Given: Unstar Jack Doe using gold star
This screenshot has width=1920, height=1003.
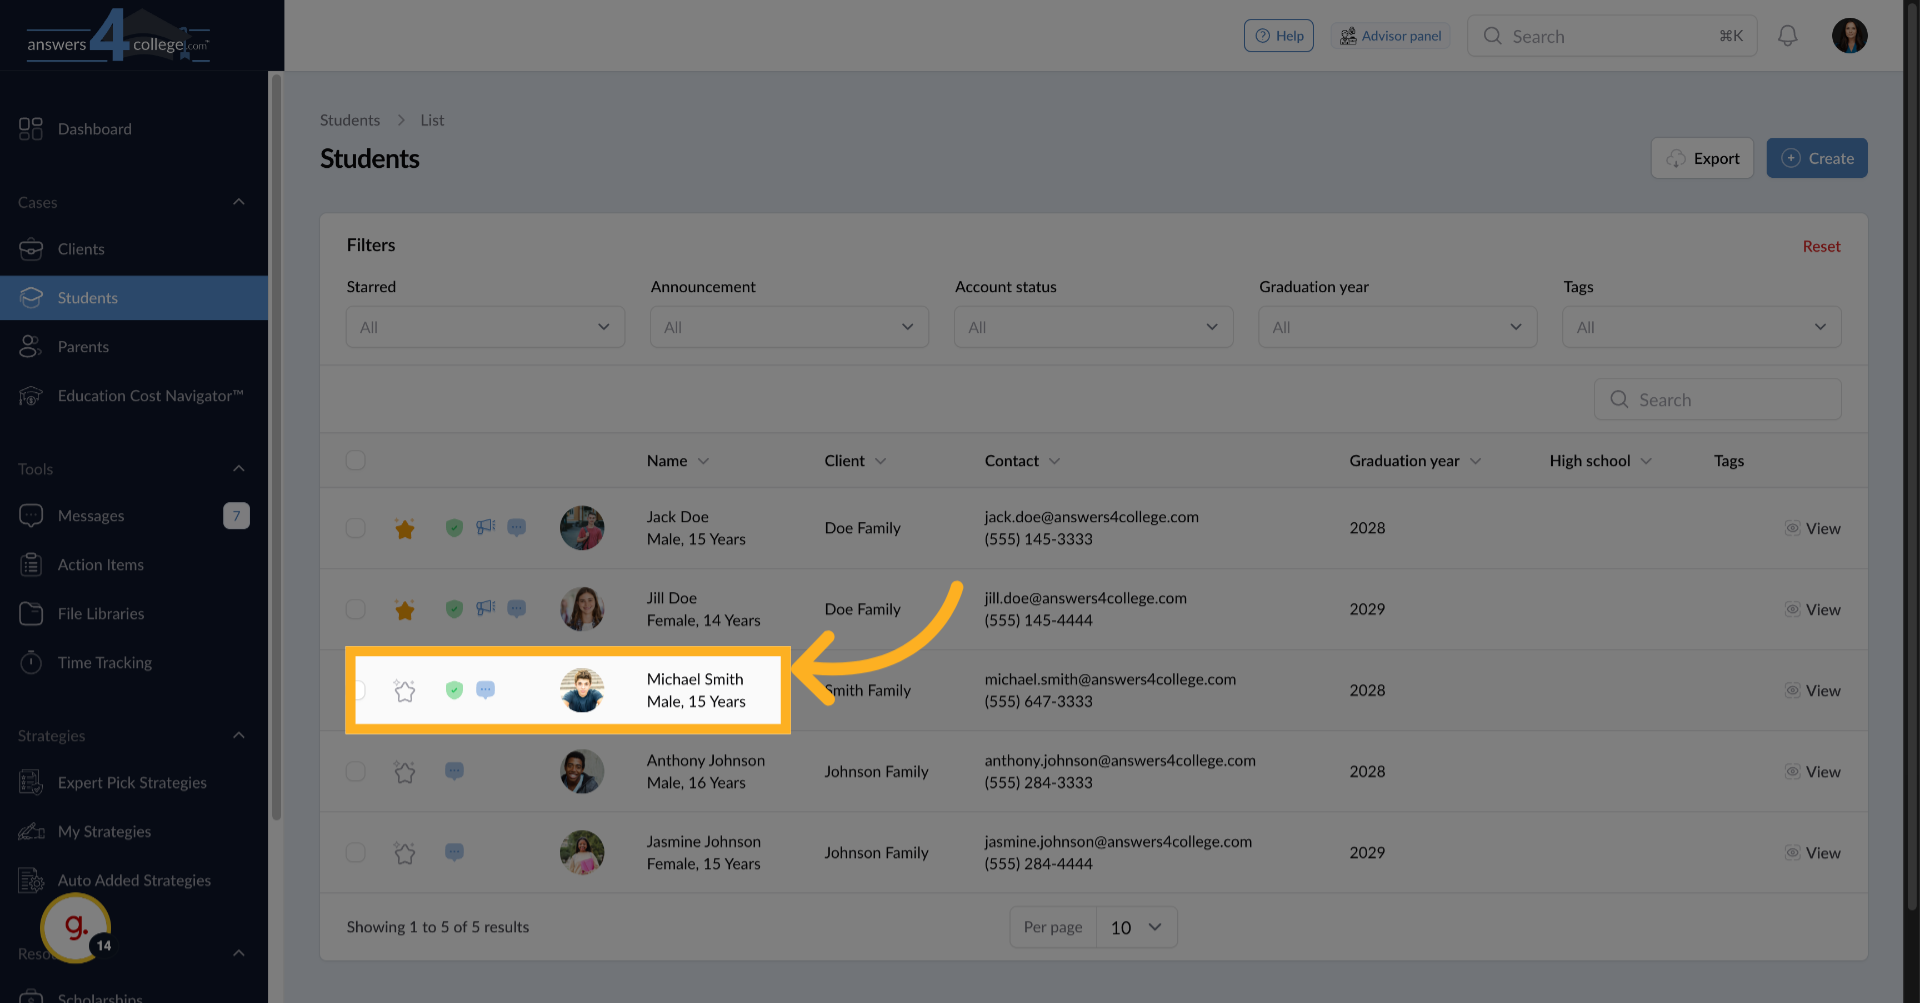Looking at the screenshot, I should tap(404, 529).
